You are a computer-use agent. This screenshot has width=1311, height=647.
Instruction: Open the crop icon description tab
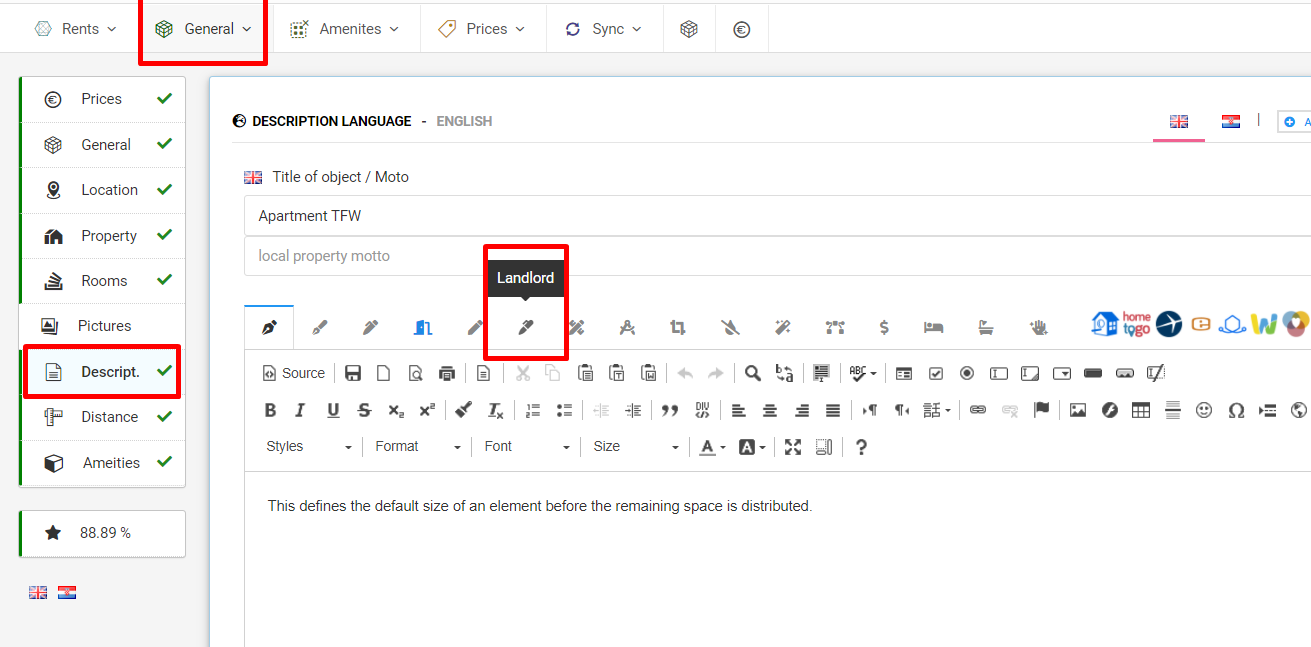[679, 327]
